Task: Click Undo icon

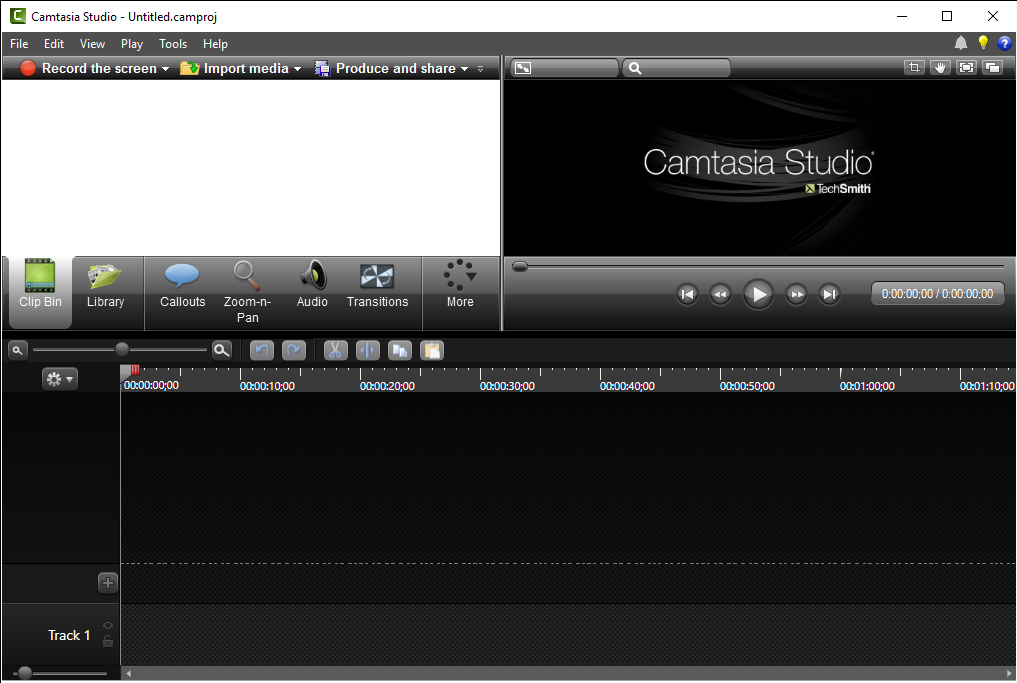Action: tap(262, 350)
